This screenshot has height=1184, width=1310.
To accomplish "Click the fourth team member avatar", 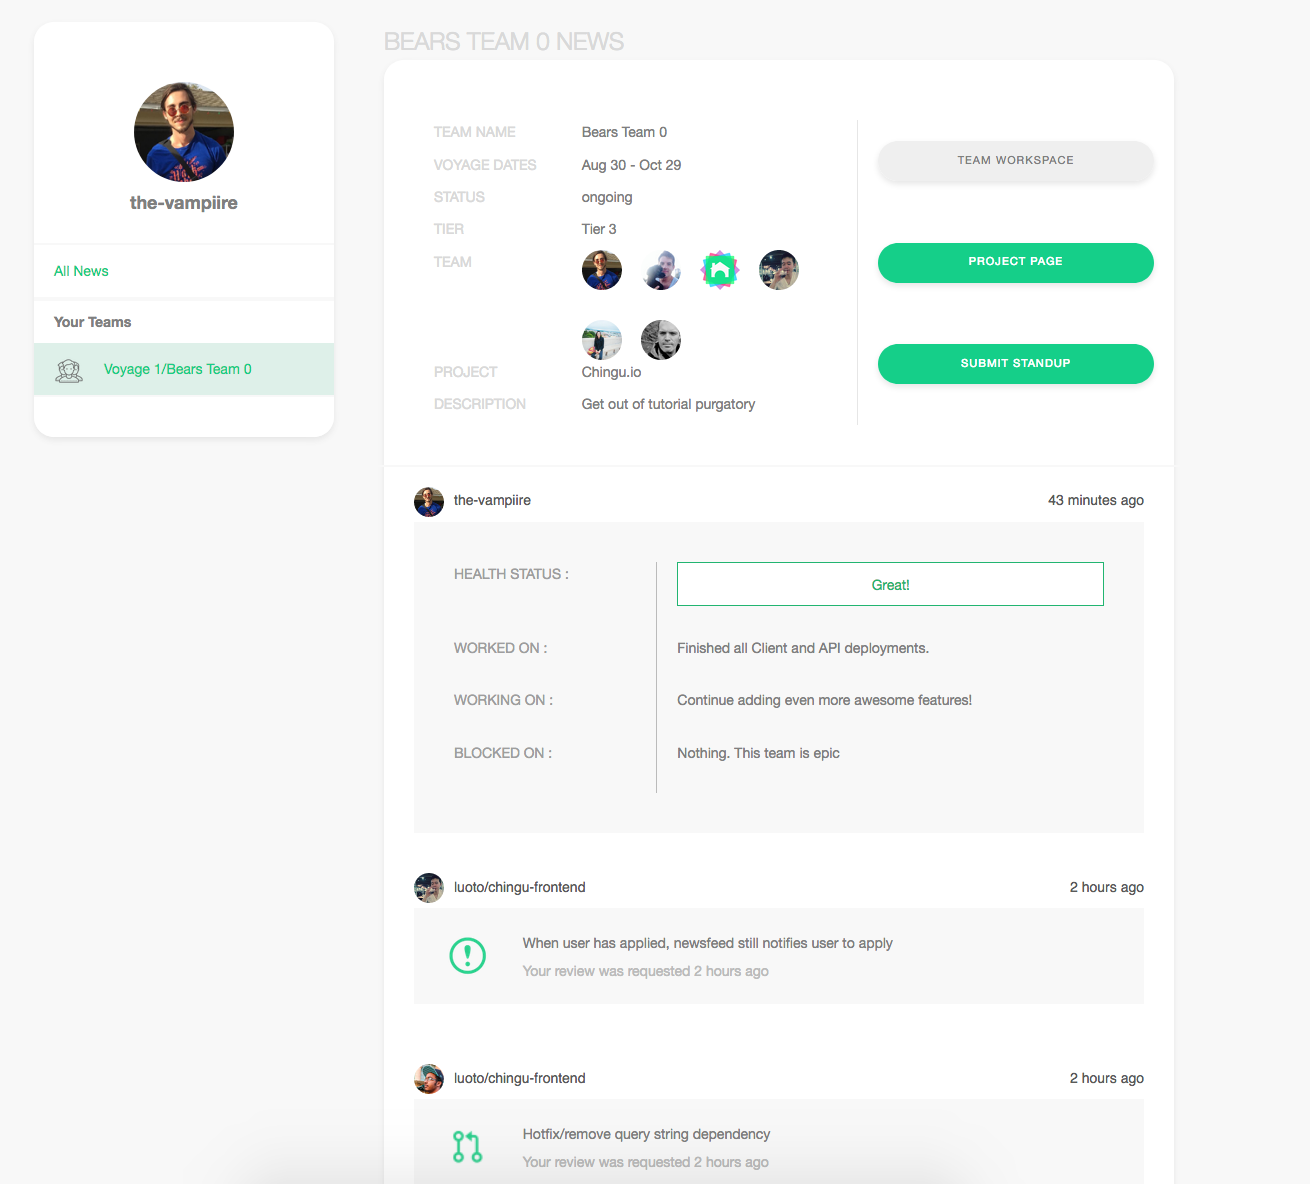I will click(779, 270).
